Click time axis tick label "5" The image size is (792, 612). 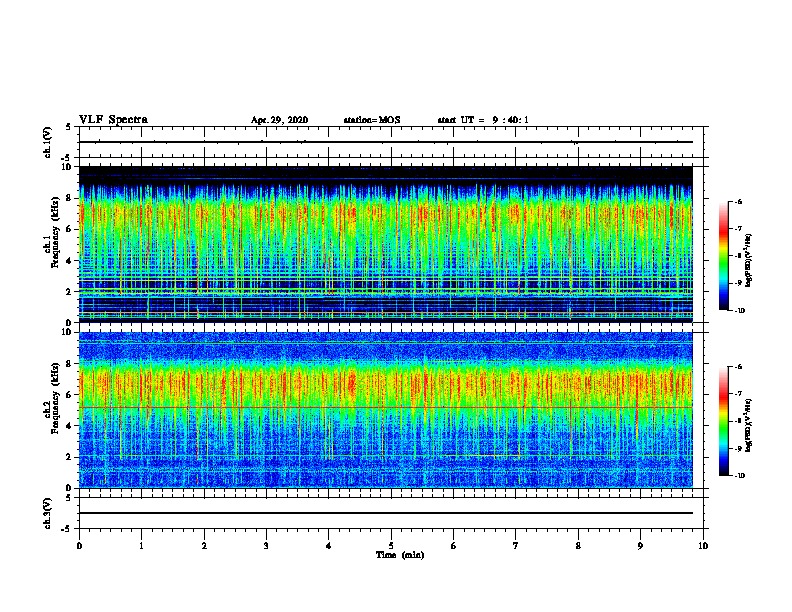[391, 546]
